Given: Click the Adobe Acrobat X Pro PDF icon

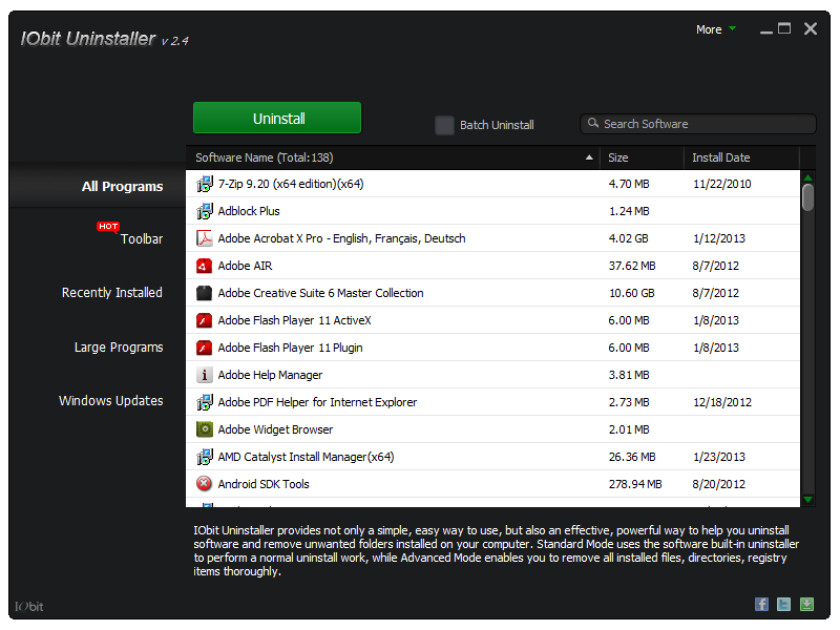Looking at the screenshot, I should point(204,238).
